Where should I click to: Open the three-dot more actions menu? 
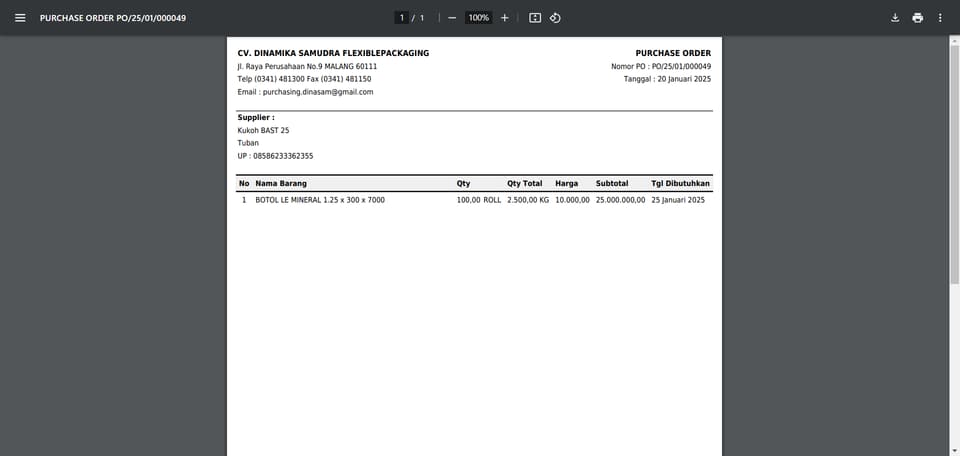pyautogui.click(x=940, y=18)
